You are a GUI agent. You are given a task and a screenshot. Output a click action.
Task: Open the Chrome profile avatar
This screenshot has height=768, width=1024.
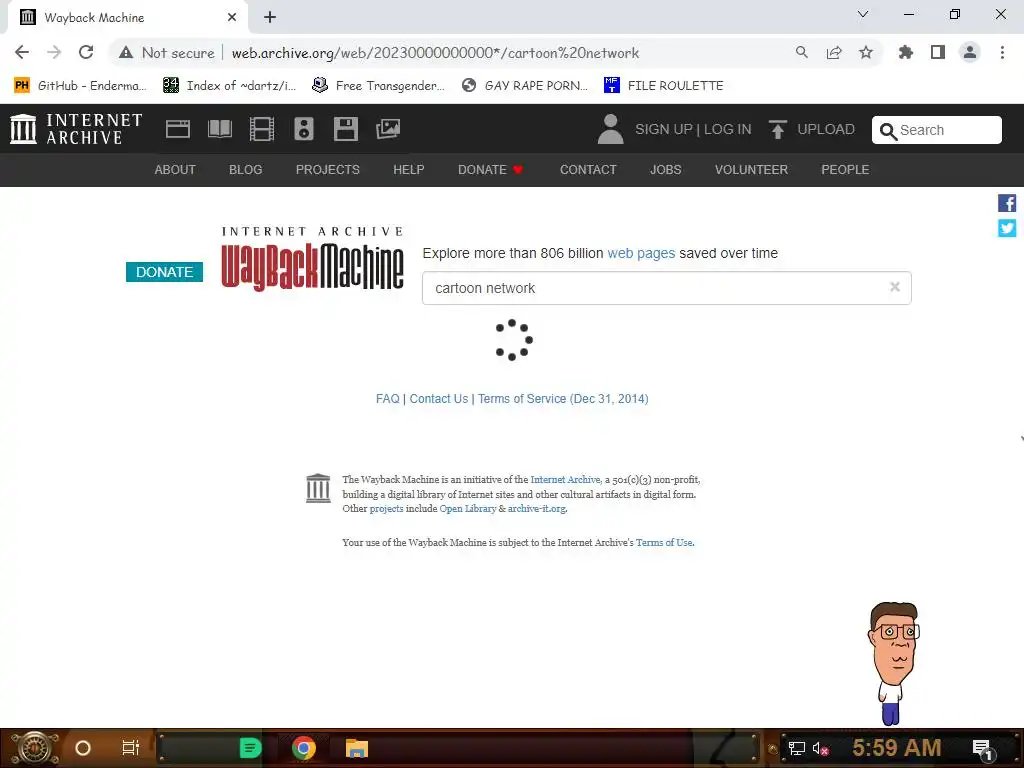(970, 52)
